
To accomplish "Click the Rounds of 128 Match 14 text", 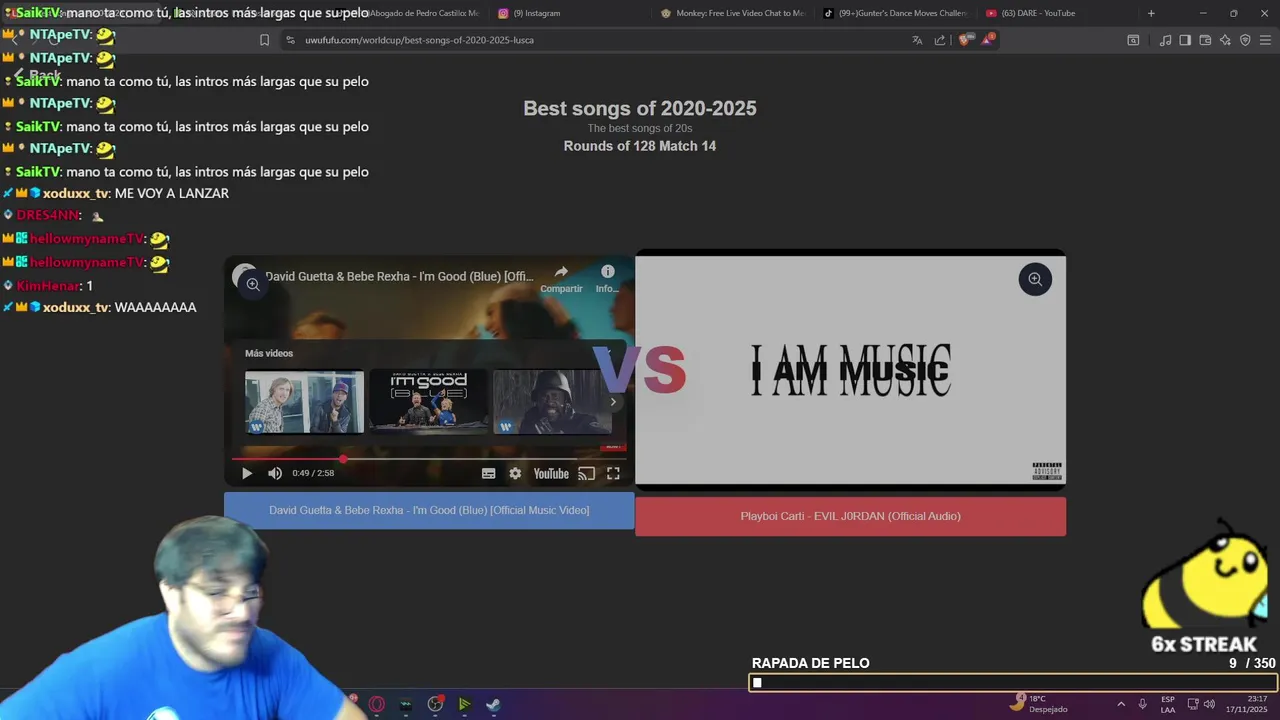I will pos(640,146).
